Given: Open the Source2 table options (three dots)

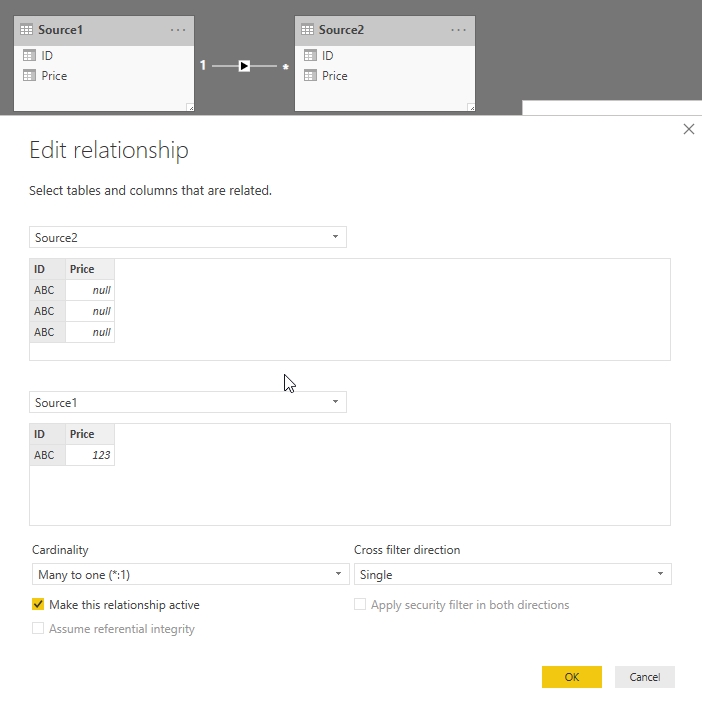Looking at the screenshot, I should (x=458, y=30).
